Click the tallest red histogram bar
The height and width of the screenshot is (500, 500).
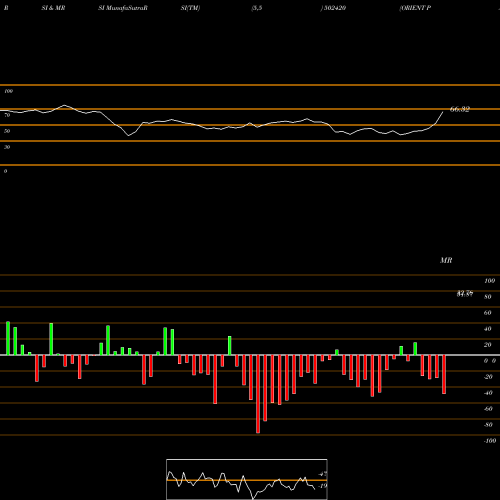[258, 394]
